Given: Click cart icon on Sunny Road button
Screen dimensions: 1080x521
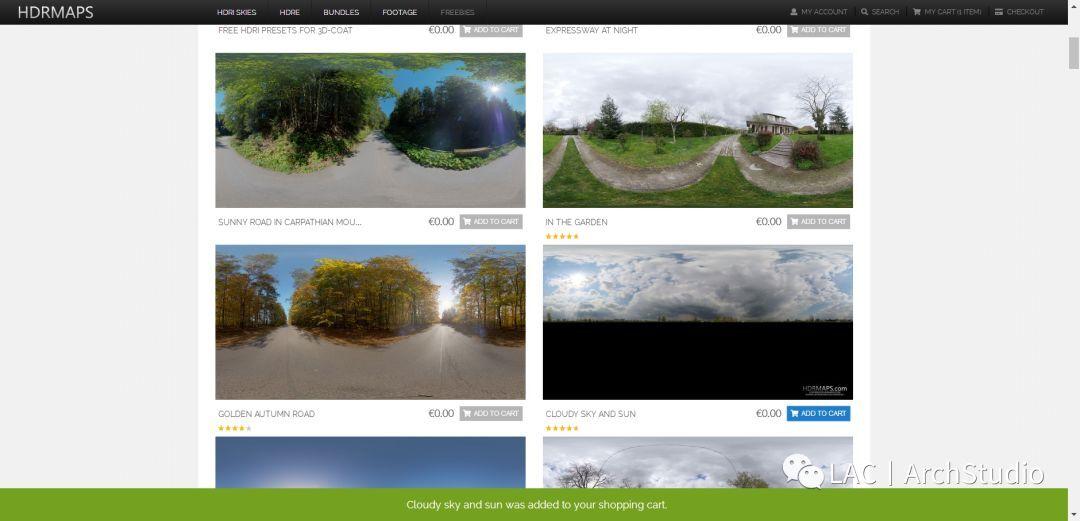Looking at the screenshot, I should tap(467, 222).
